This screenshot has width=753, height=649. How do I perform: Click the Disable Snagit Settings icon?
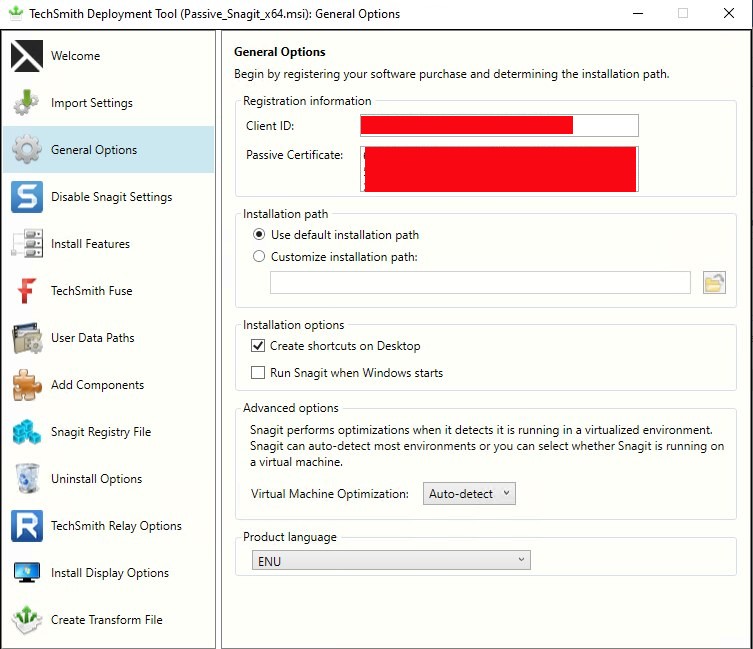click(x=27, y=197)
